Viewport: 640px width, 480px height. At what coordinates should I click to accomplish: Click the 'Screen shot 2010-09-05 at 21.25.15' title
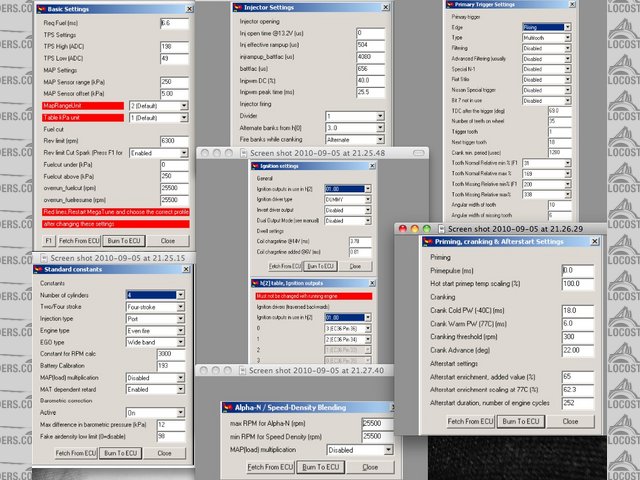(118, 258)
